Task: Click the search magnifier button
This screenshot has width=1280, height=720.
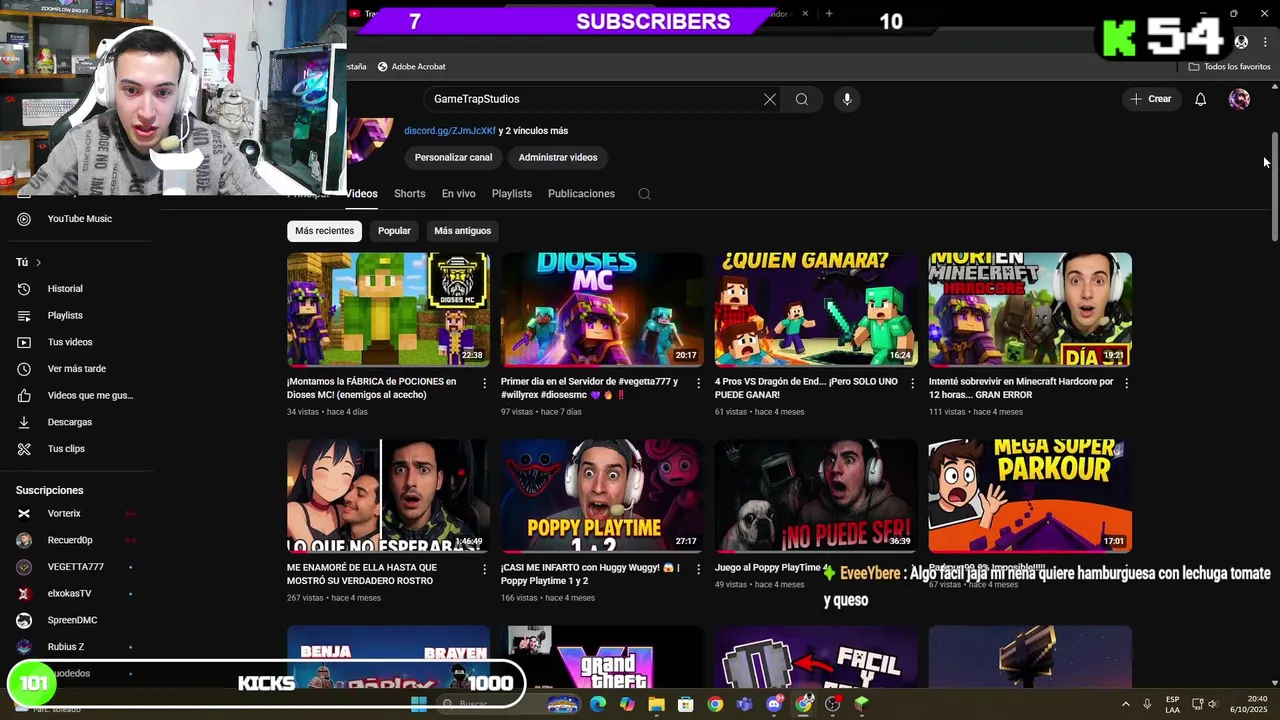Action: click(802, 99)
